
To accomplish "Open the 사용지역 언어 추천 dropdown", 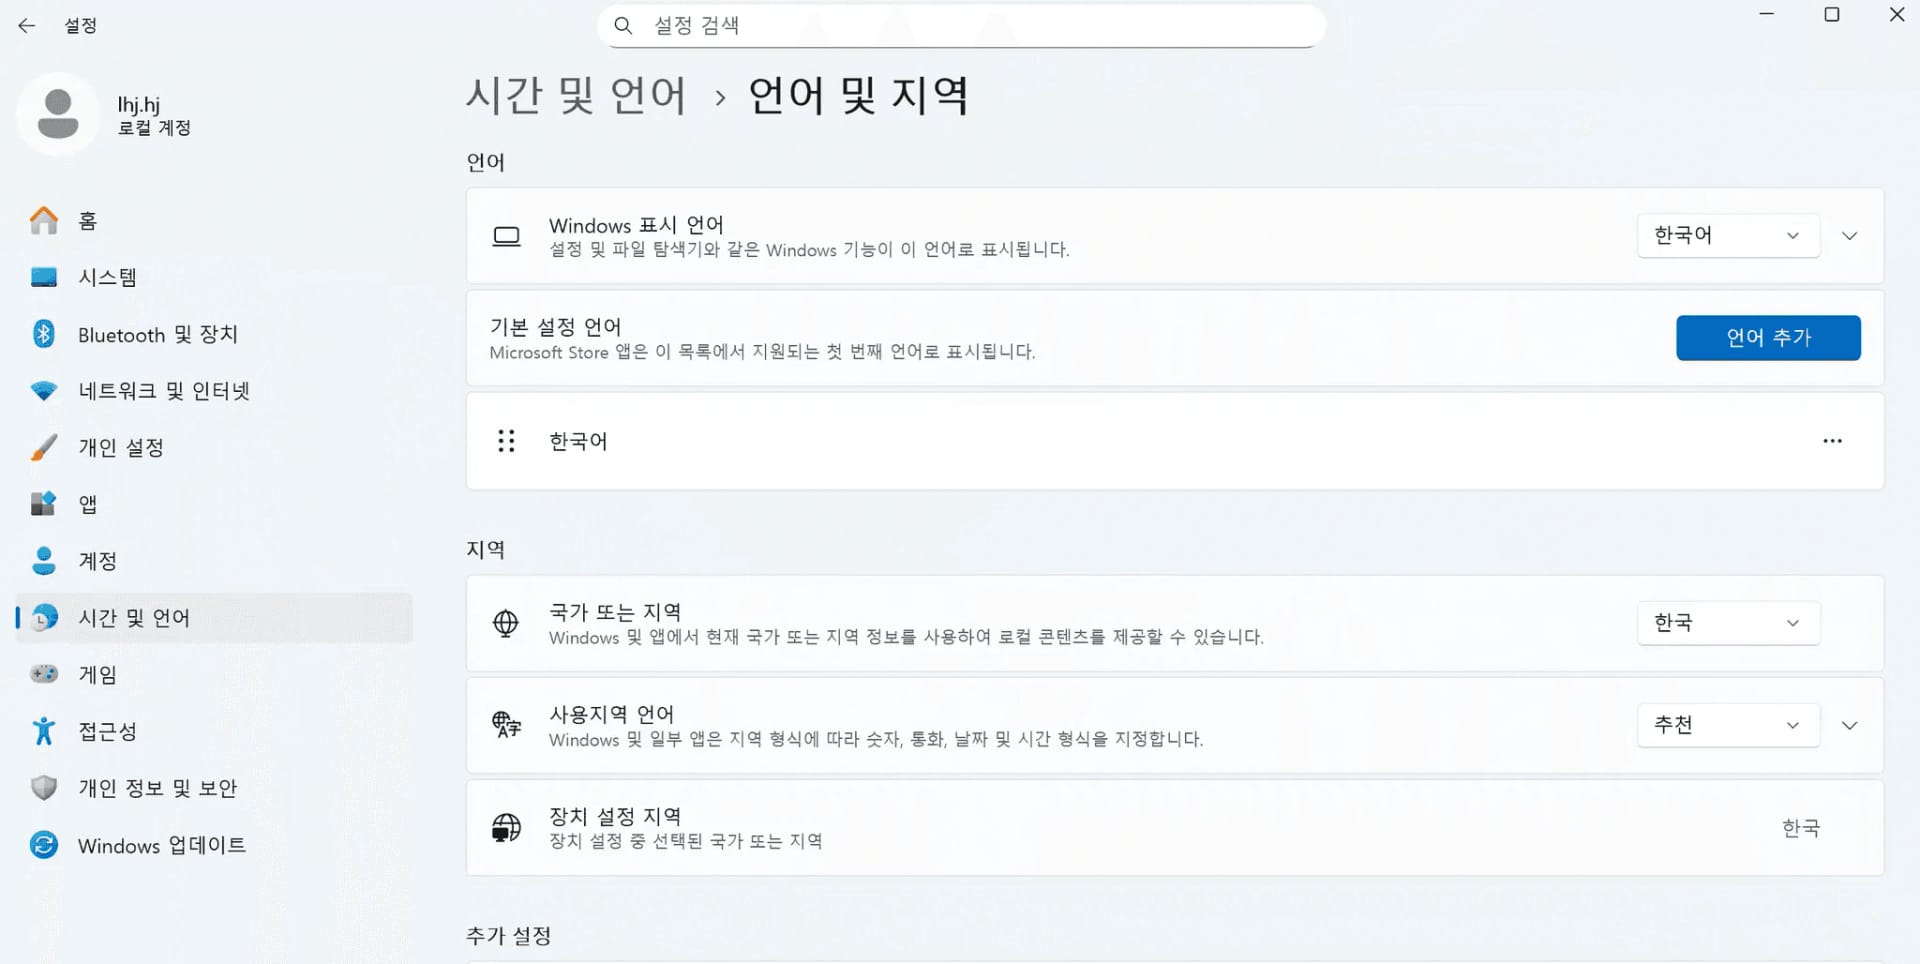I will (1728, 725).
